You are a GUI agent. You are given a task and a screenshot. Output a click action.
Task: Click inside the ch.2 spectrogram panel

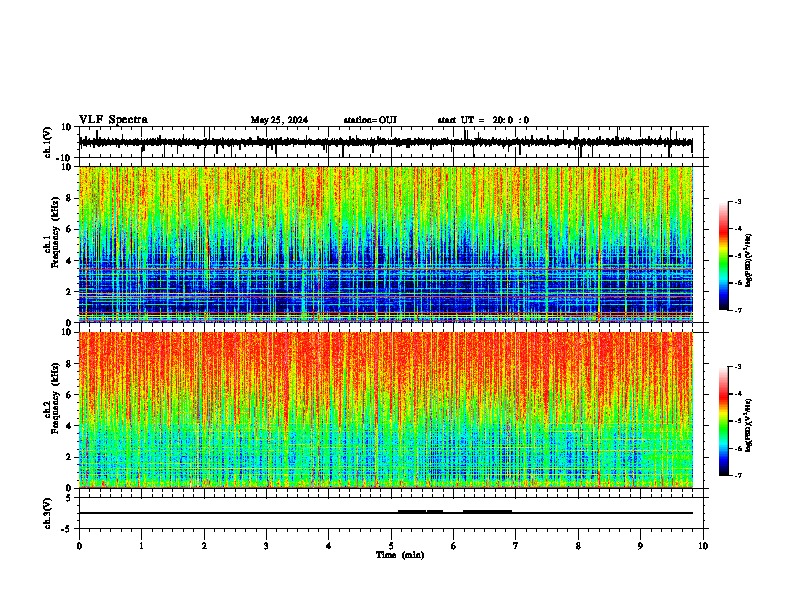(385, 410)
